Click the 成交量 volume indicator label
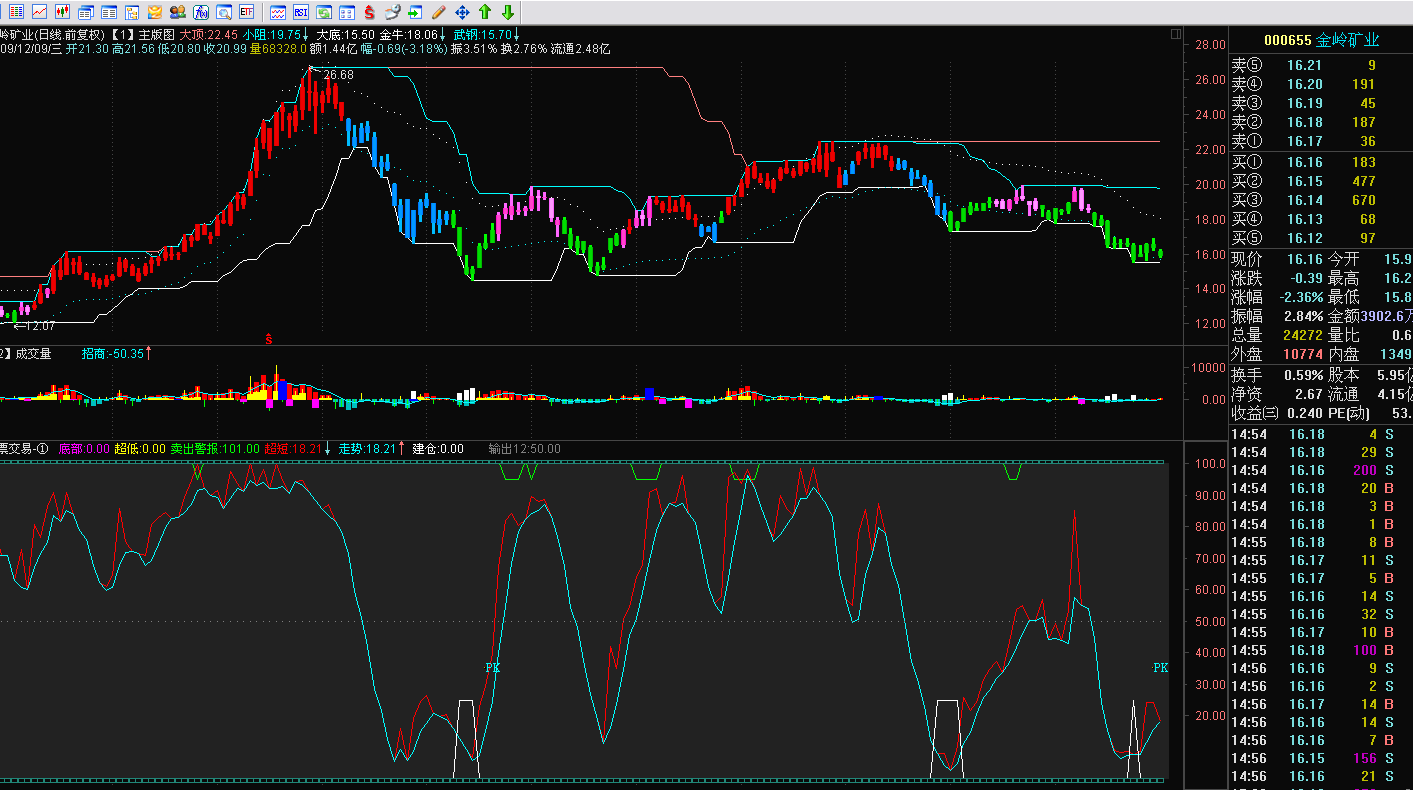Image resolution: width=1413 pixels, height=790 pixels. pos(33,353)
